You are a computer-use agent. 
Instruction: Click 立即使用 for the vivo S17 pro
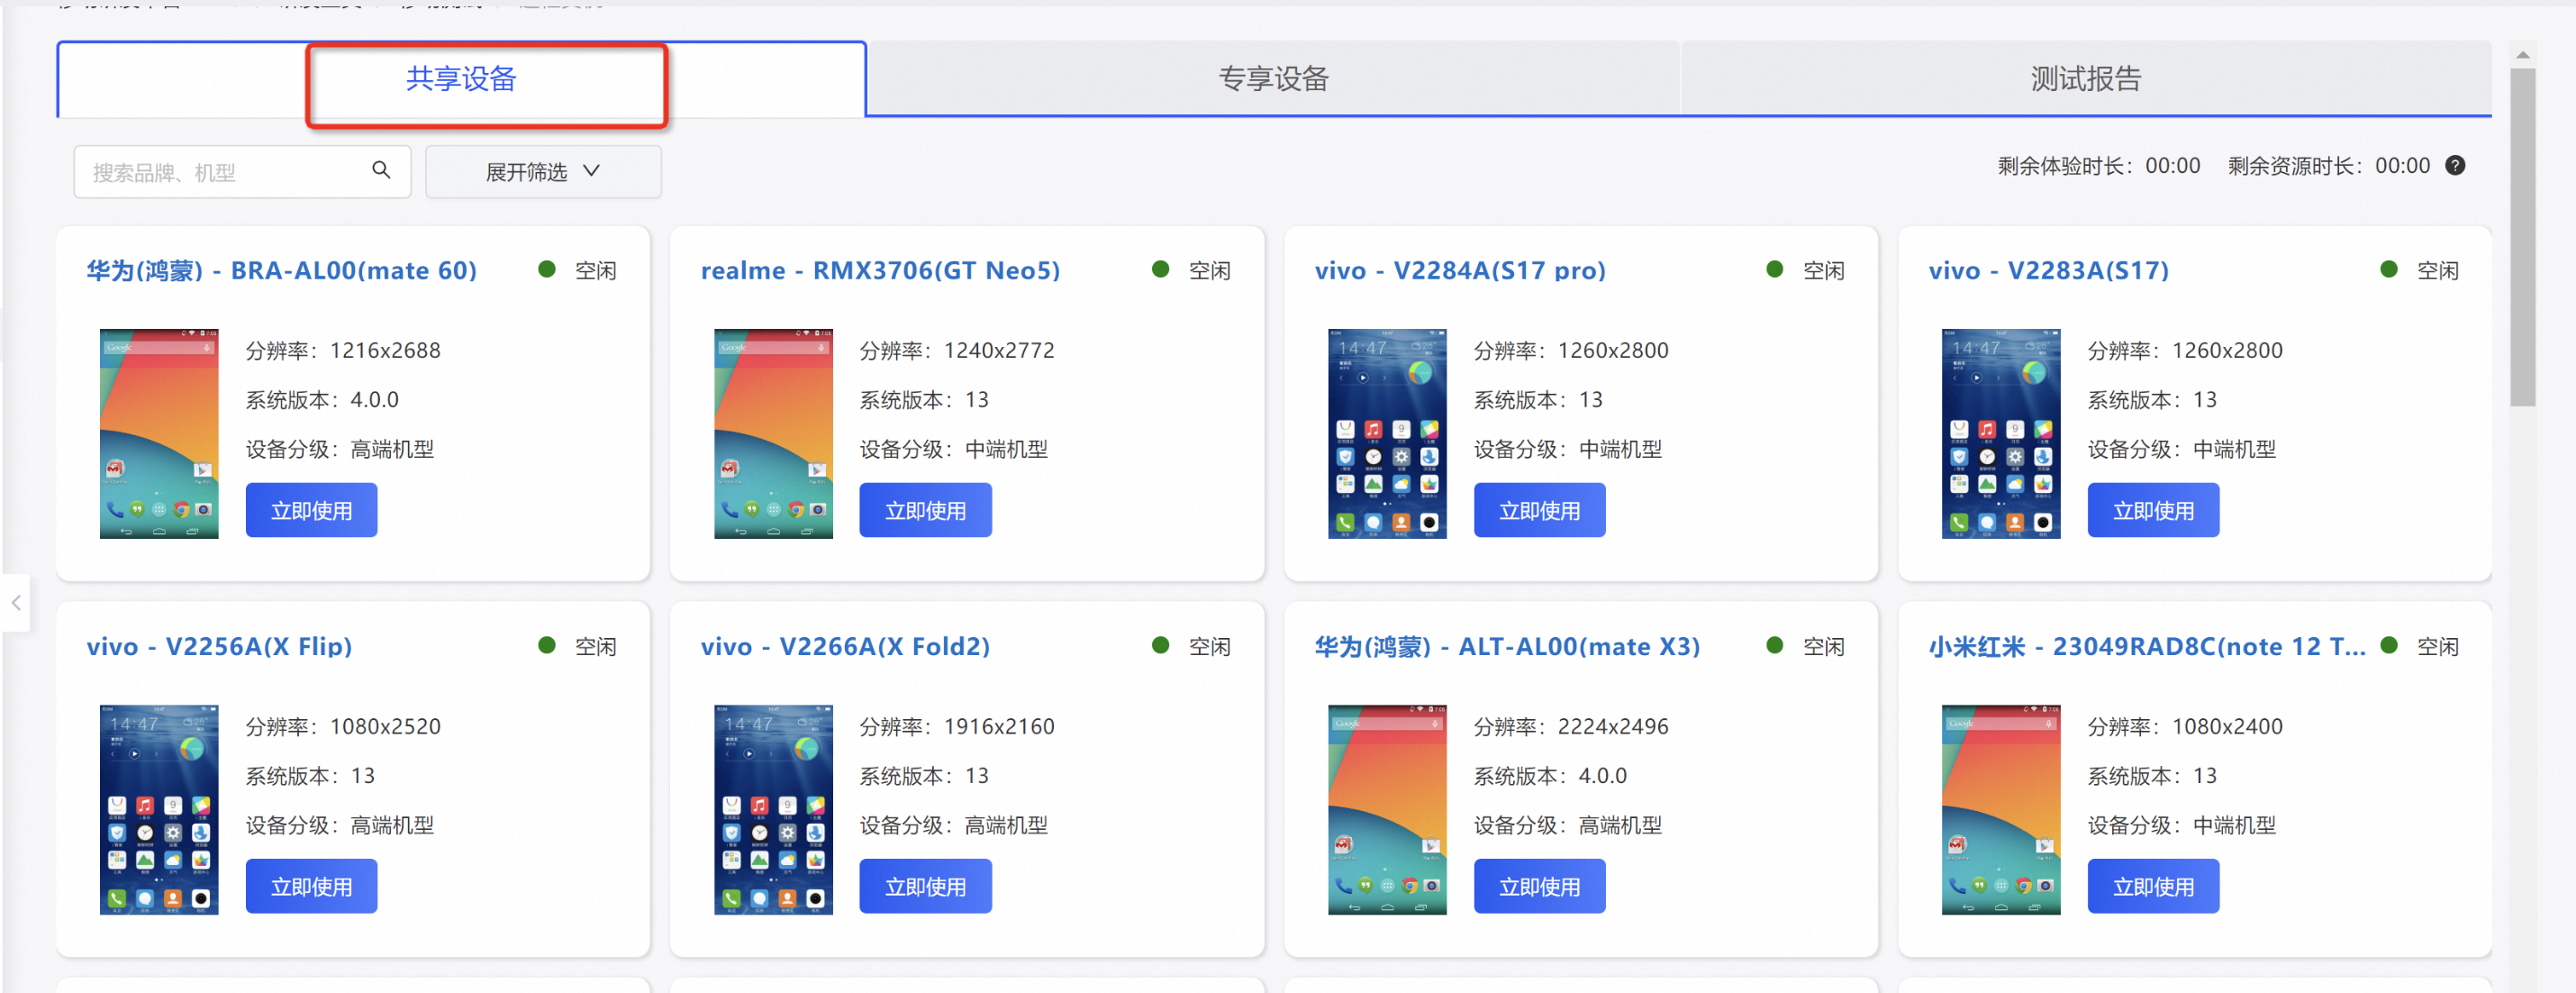pyautogui.click(x=1539, y=510)
